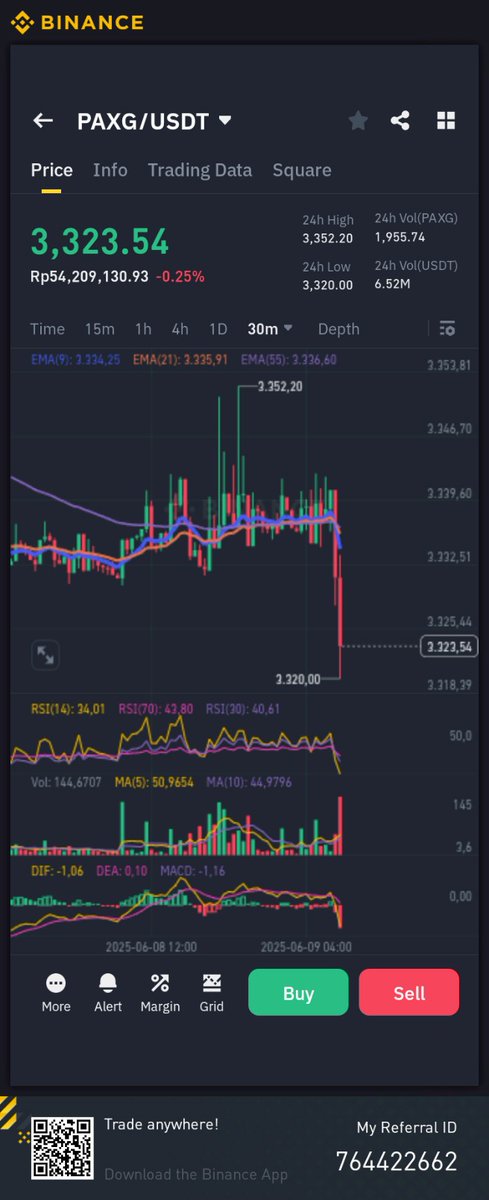
Task: Click the 24h Vol(USDT) value 6.52M
Action: point(391,285)
